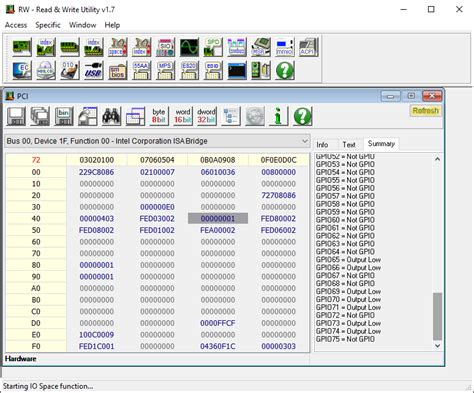
Task: Open the Access menu
Action: (x=16, y=25)
